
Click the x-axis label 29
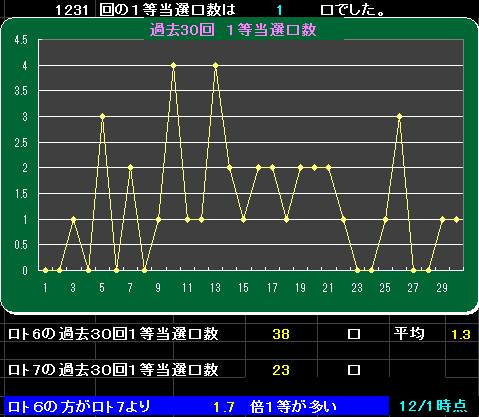[442, 287]
